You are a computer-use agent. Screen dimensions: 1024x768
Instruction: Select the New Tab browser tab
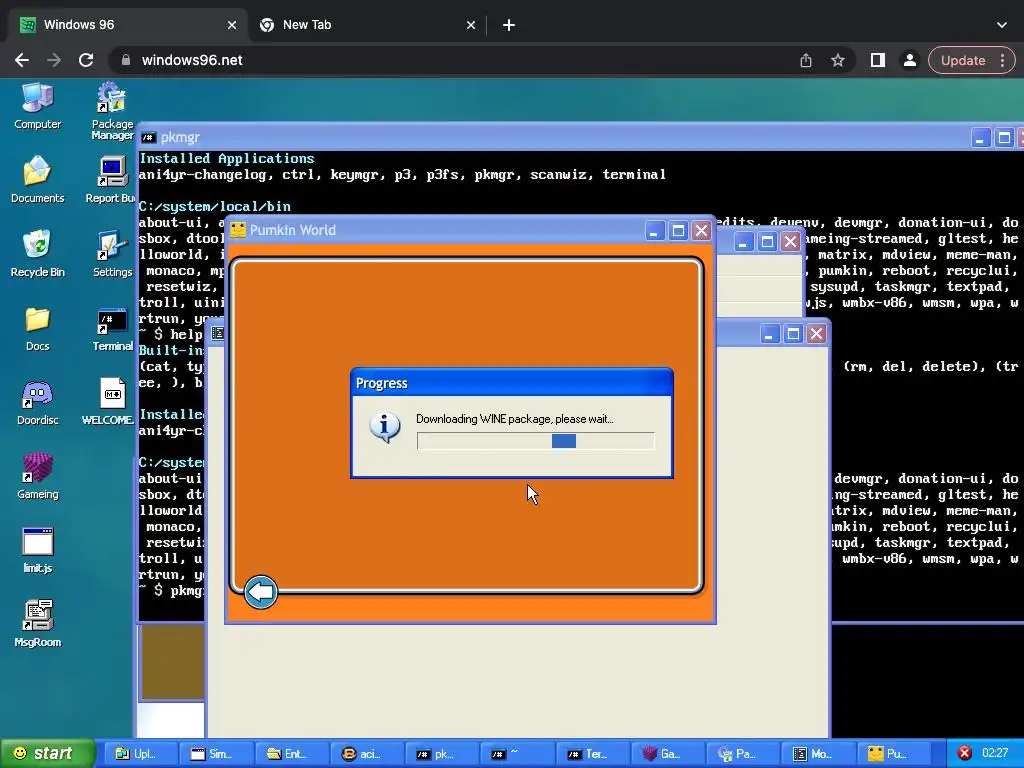click(x=366, y=25)
